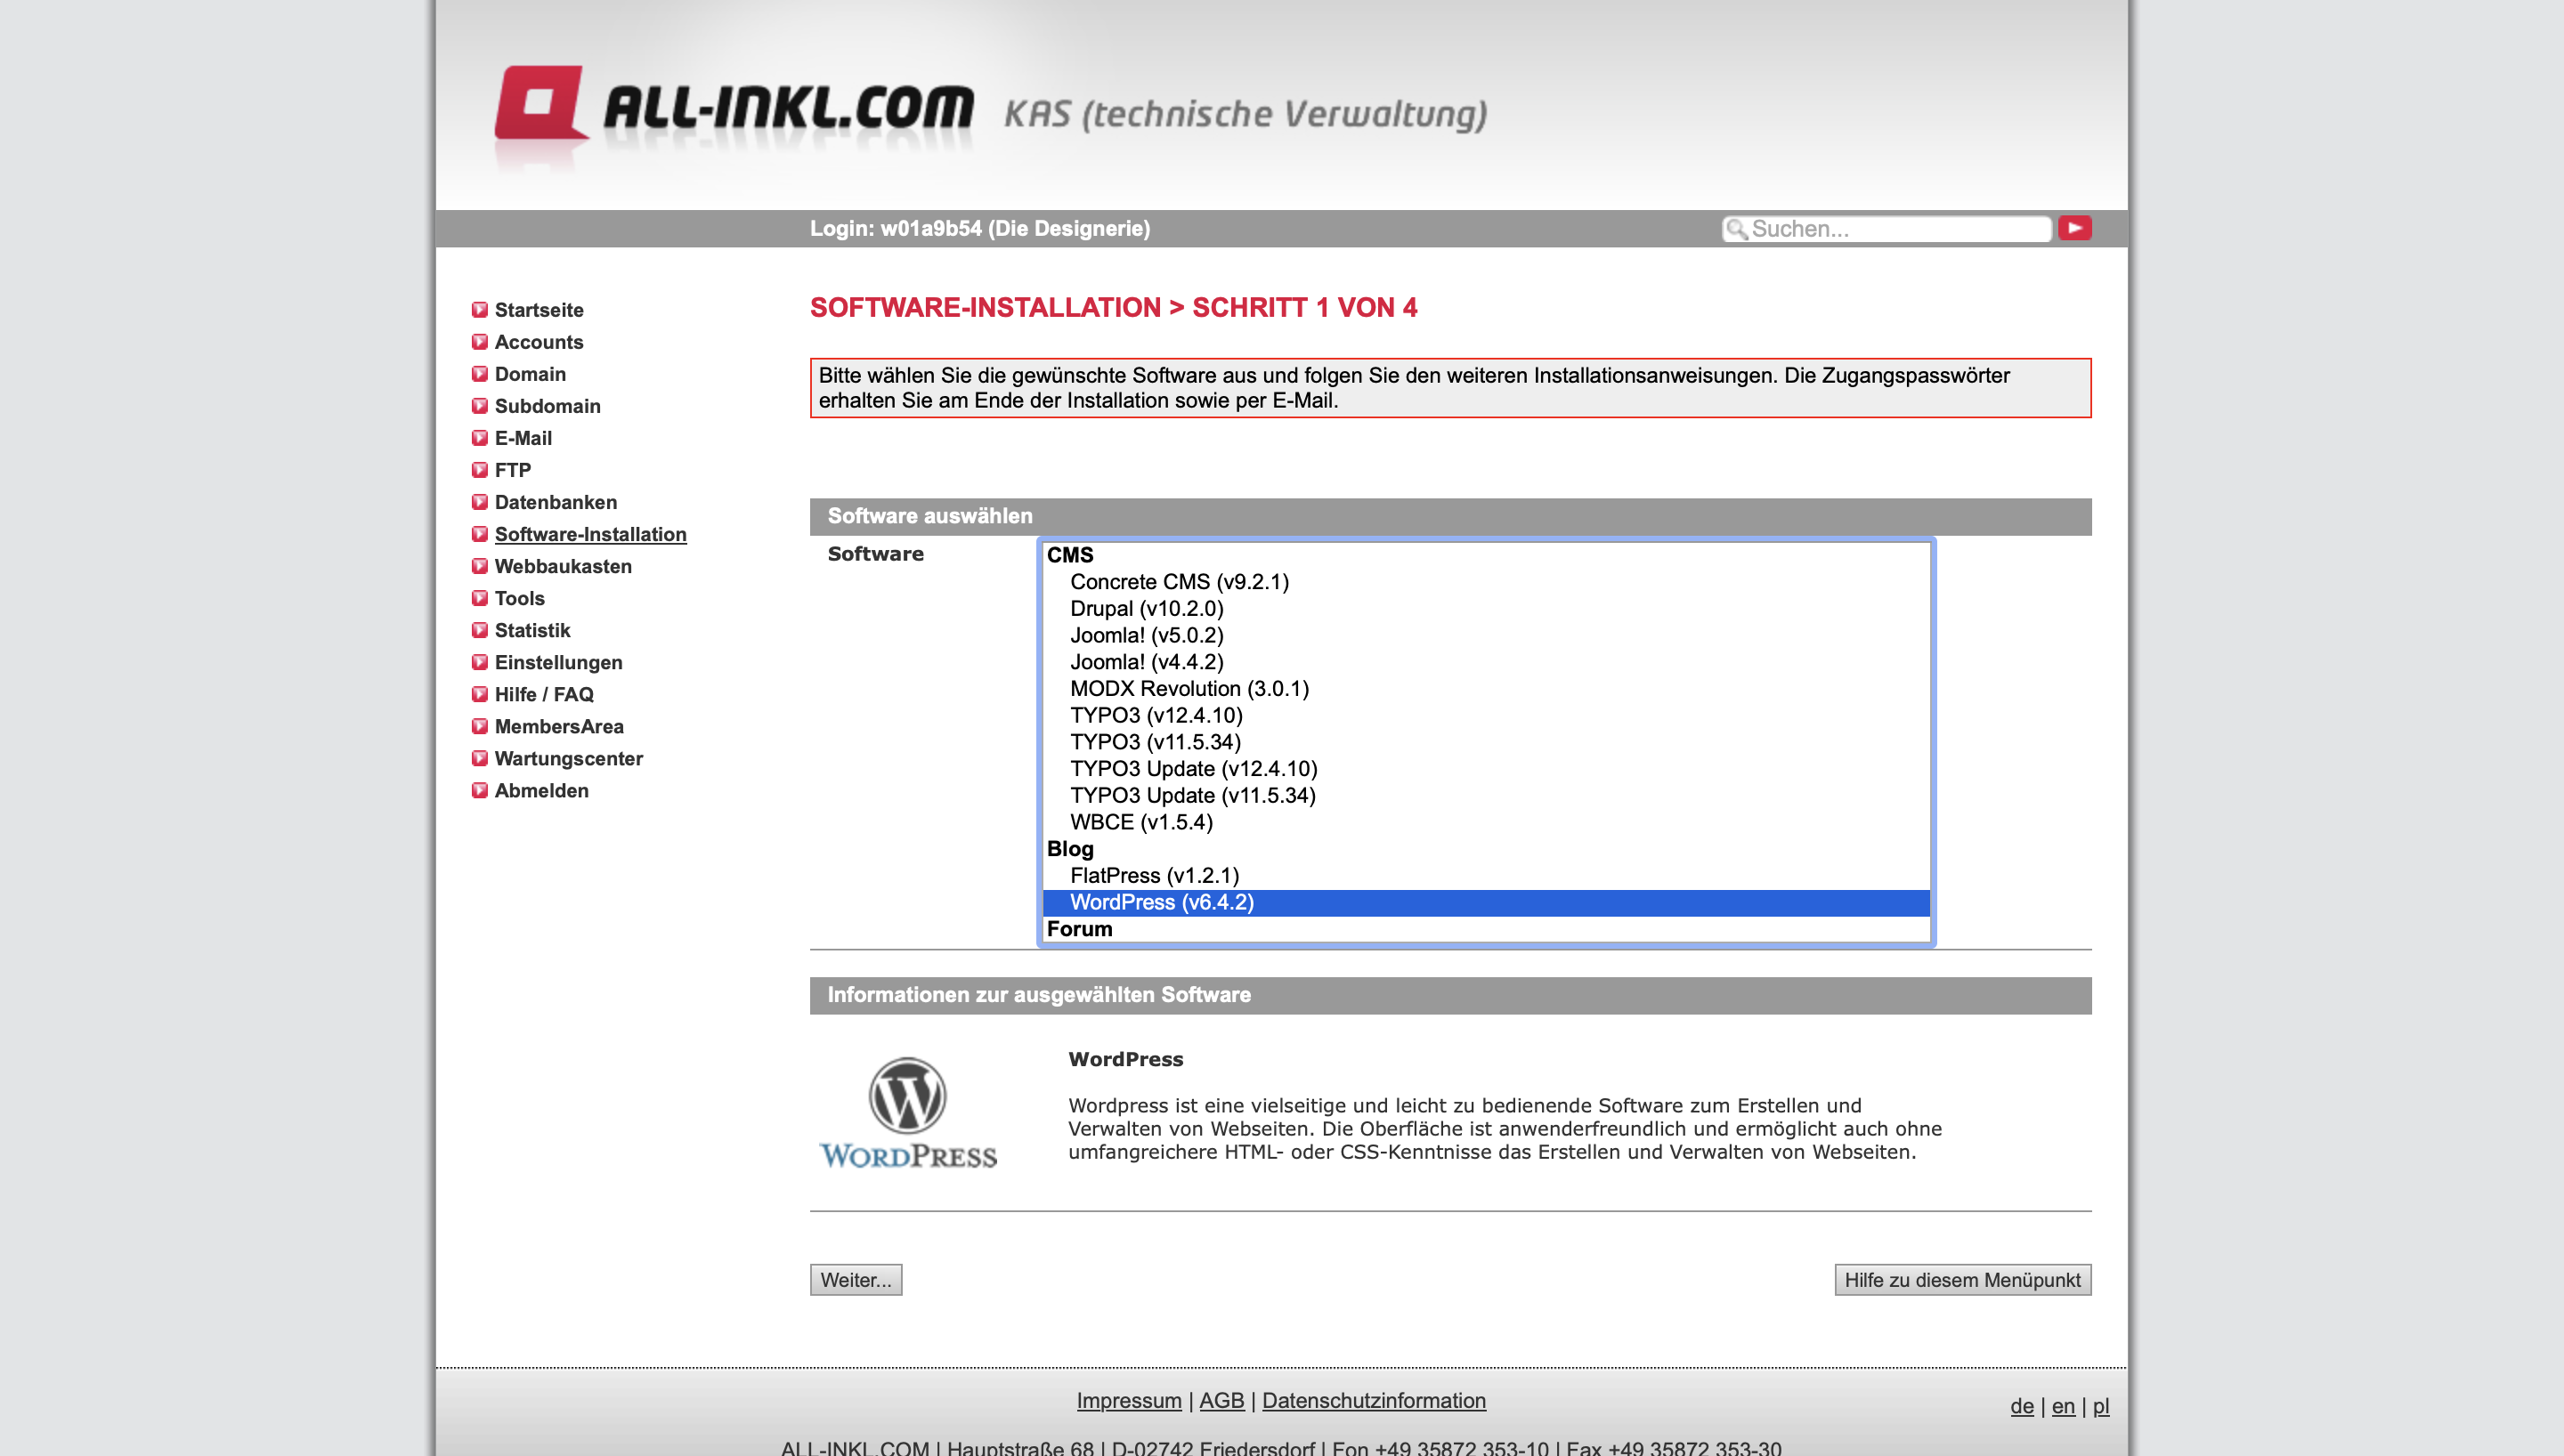Click the ALL-INKL.COM logo

(733, 107)
